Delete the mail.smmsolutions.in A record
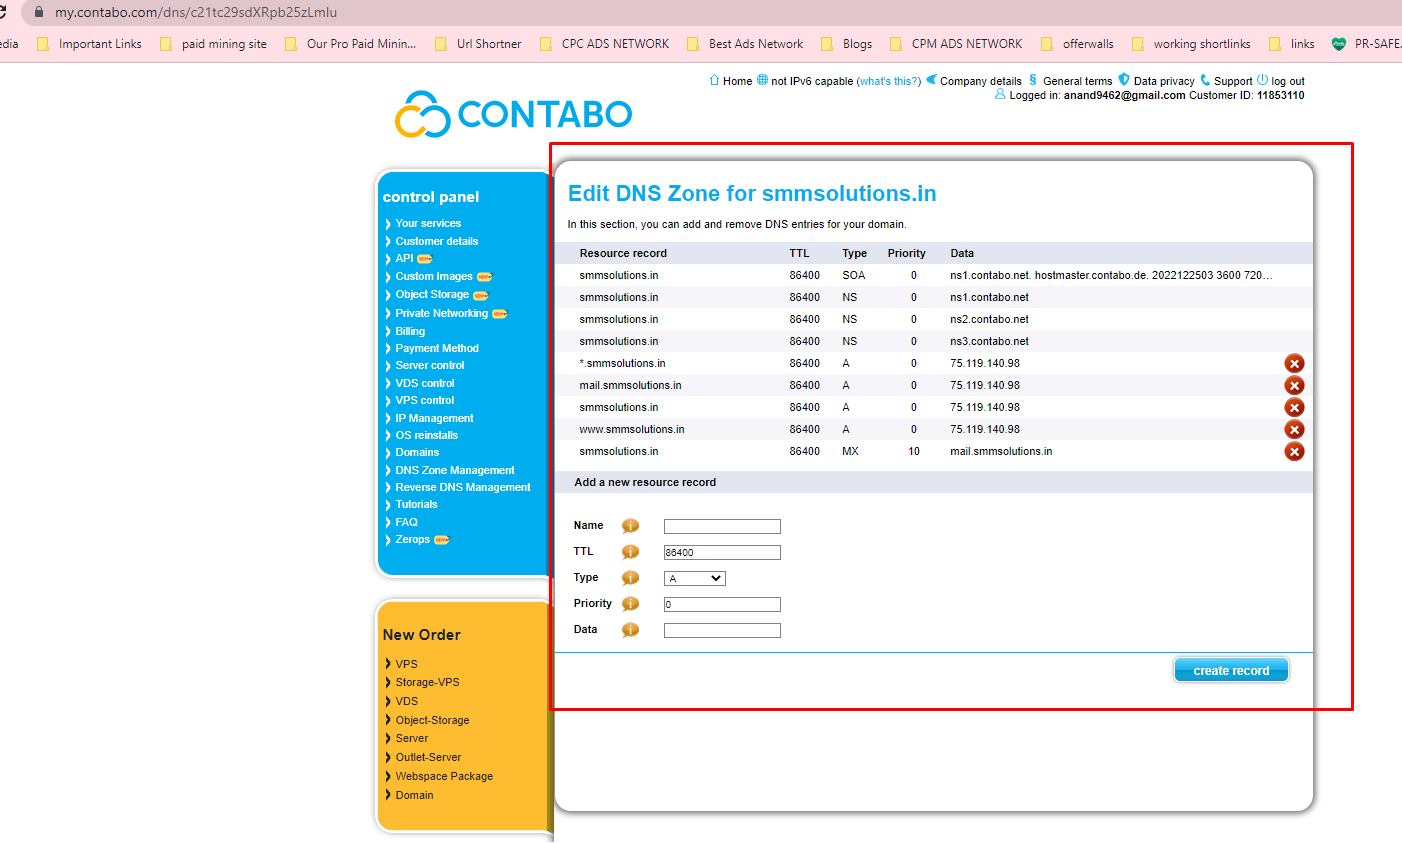The width and height of the screenshot is (1402, 843). coord(1294,386)
